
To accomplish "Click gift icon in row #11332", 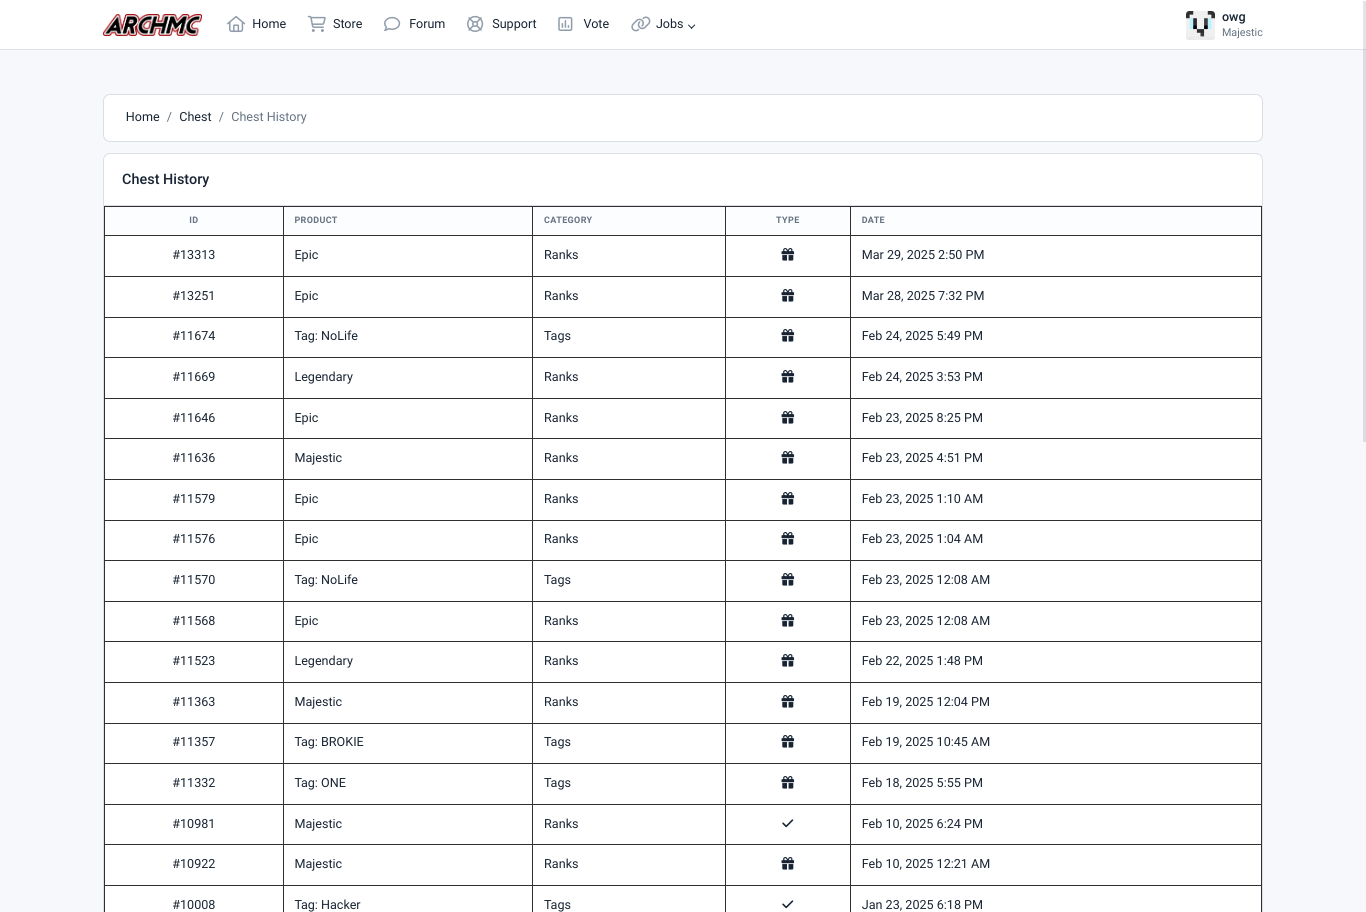I will [788, 783].
